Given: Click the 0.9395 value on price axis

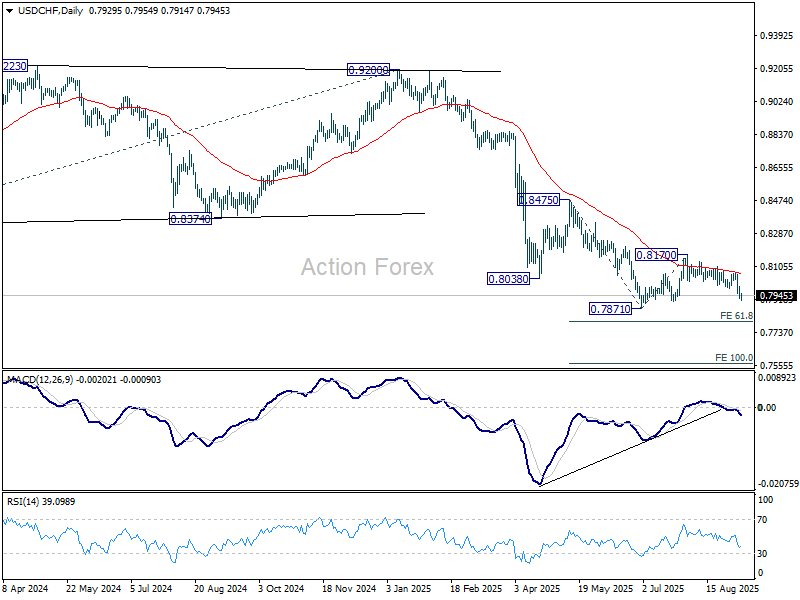Looking at the screenshot, I should [776, 36].
